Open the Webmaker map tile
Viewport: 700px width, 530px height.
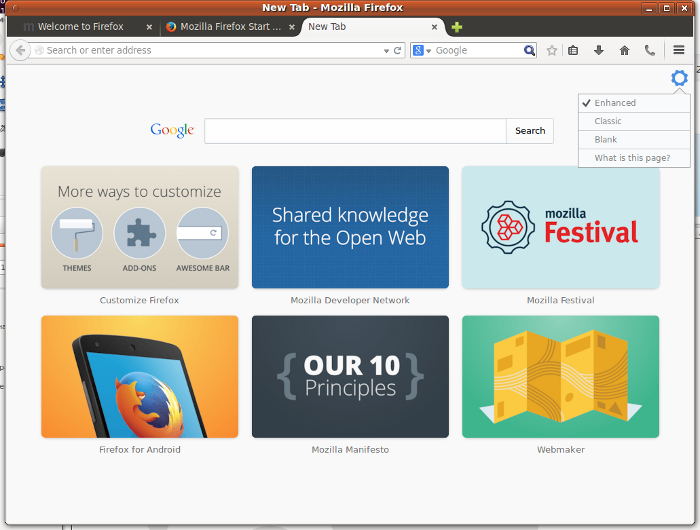pyautogui.click(x=561, y=377)
